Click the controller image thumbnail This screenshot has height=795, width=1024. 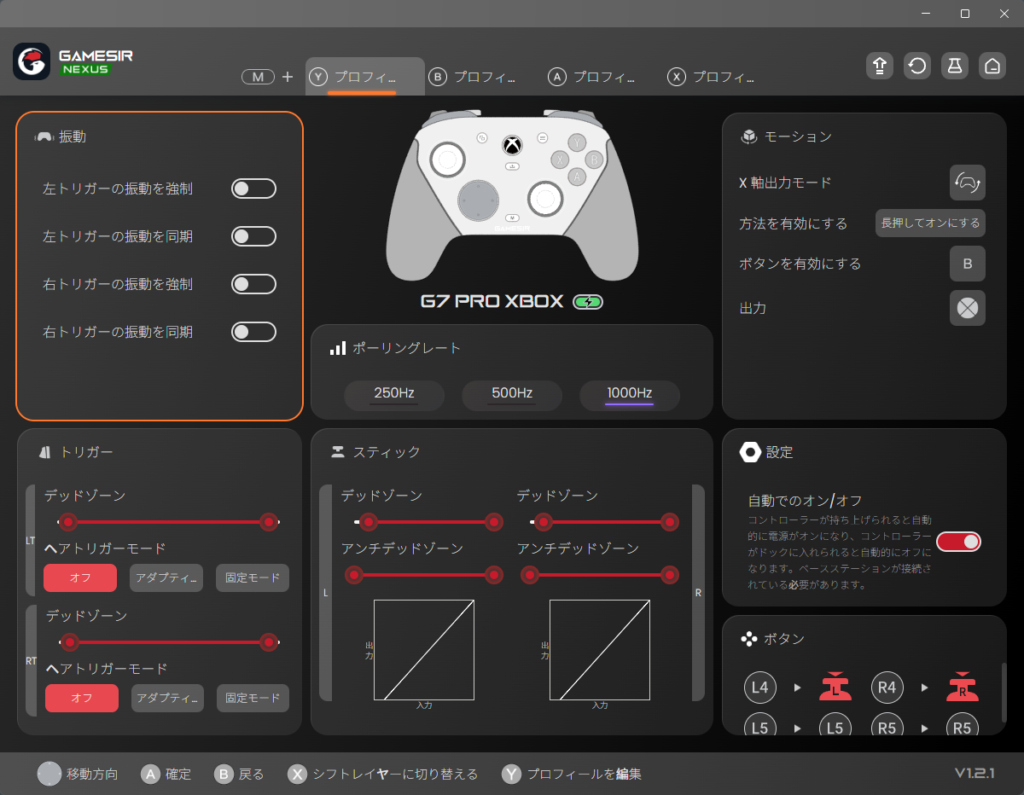click(x=512, y=195)
